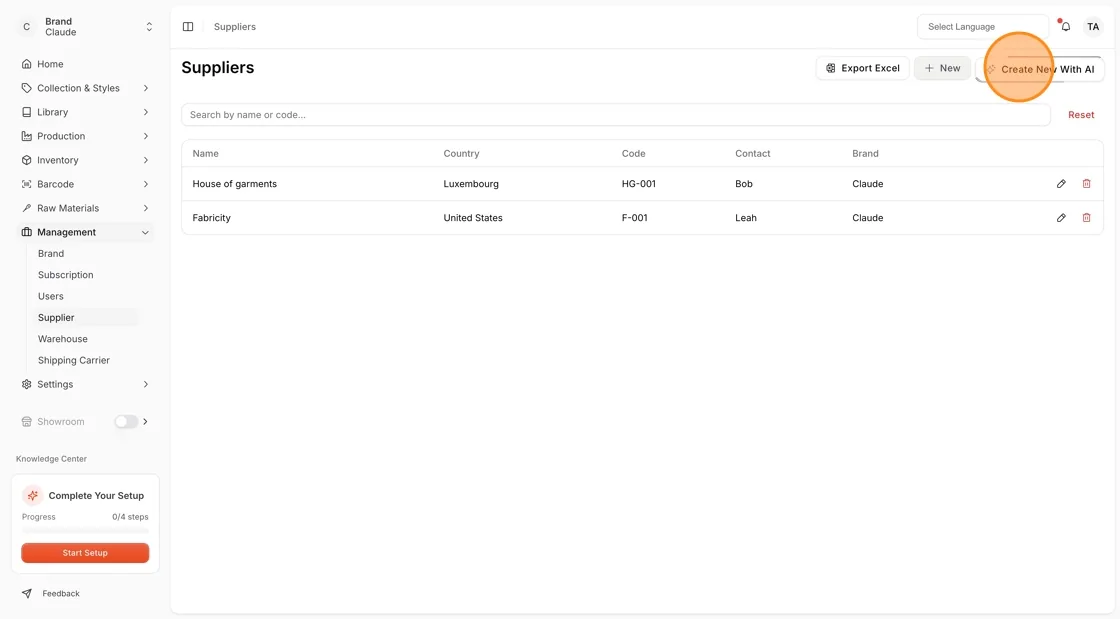Screen dimensions: 1120x619
Task: Click the Country column header
Action: pyautogui.click(x=461, y=154)
